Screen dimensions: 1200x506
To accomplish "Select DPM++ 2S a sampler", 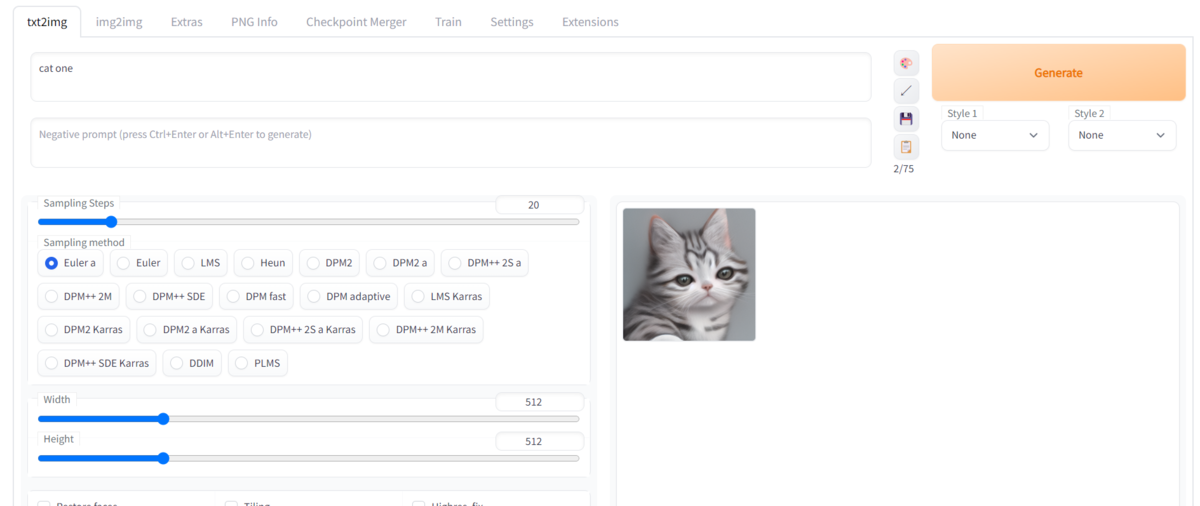I will coord(484,263).
